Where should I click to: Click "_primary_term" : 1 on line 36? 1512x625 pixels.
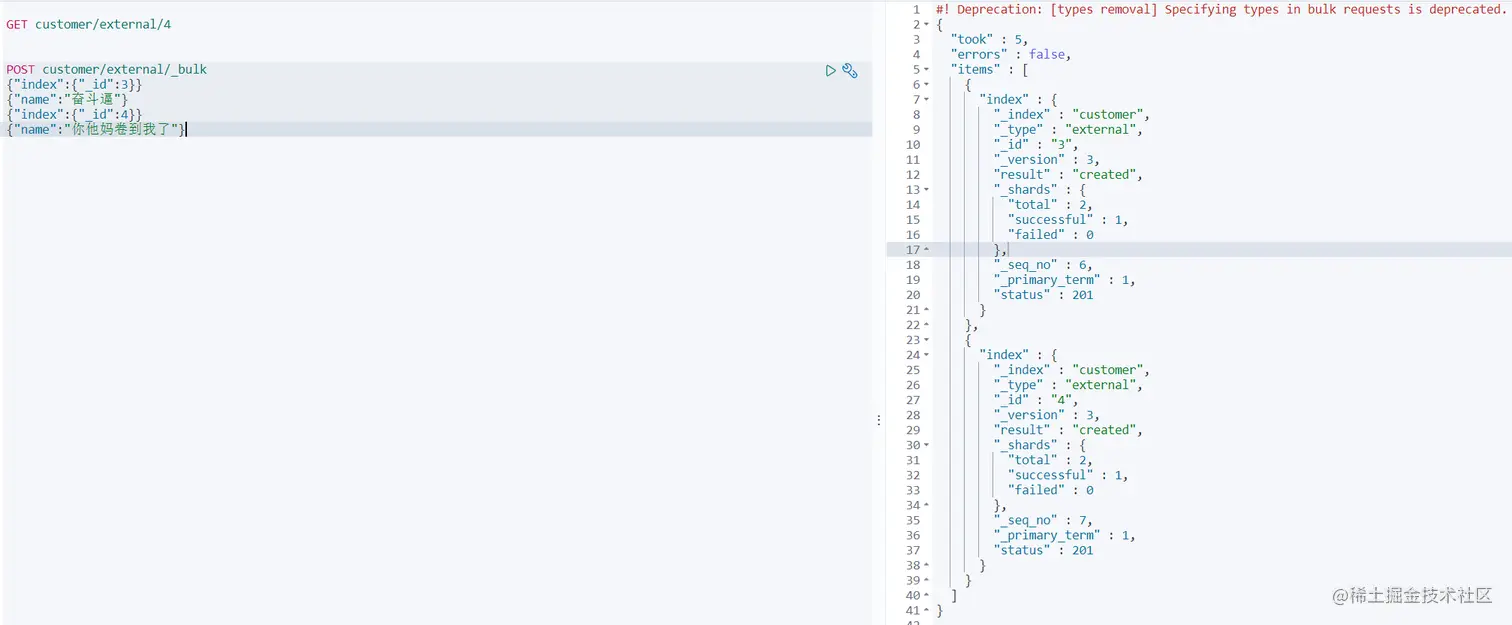pyautogui.click(x=1065, y=535)
